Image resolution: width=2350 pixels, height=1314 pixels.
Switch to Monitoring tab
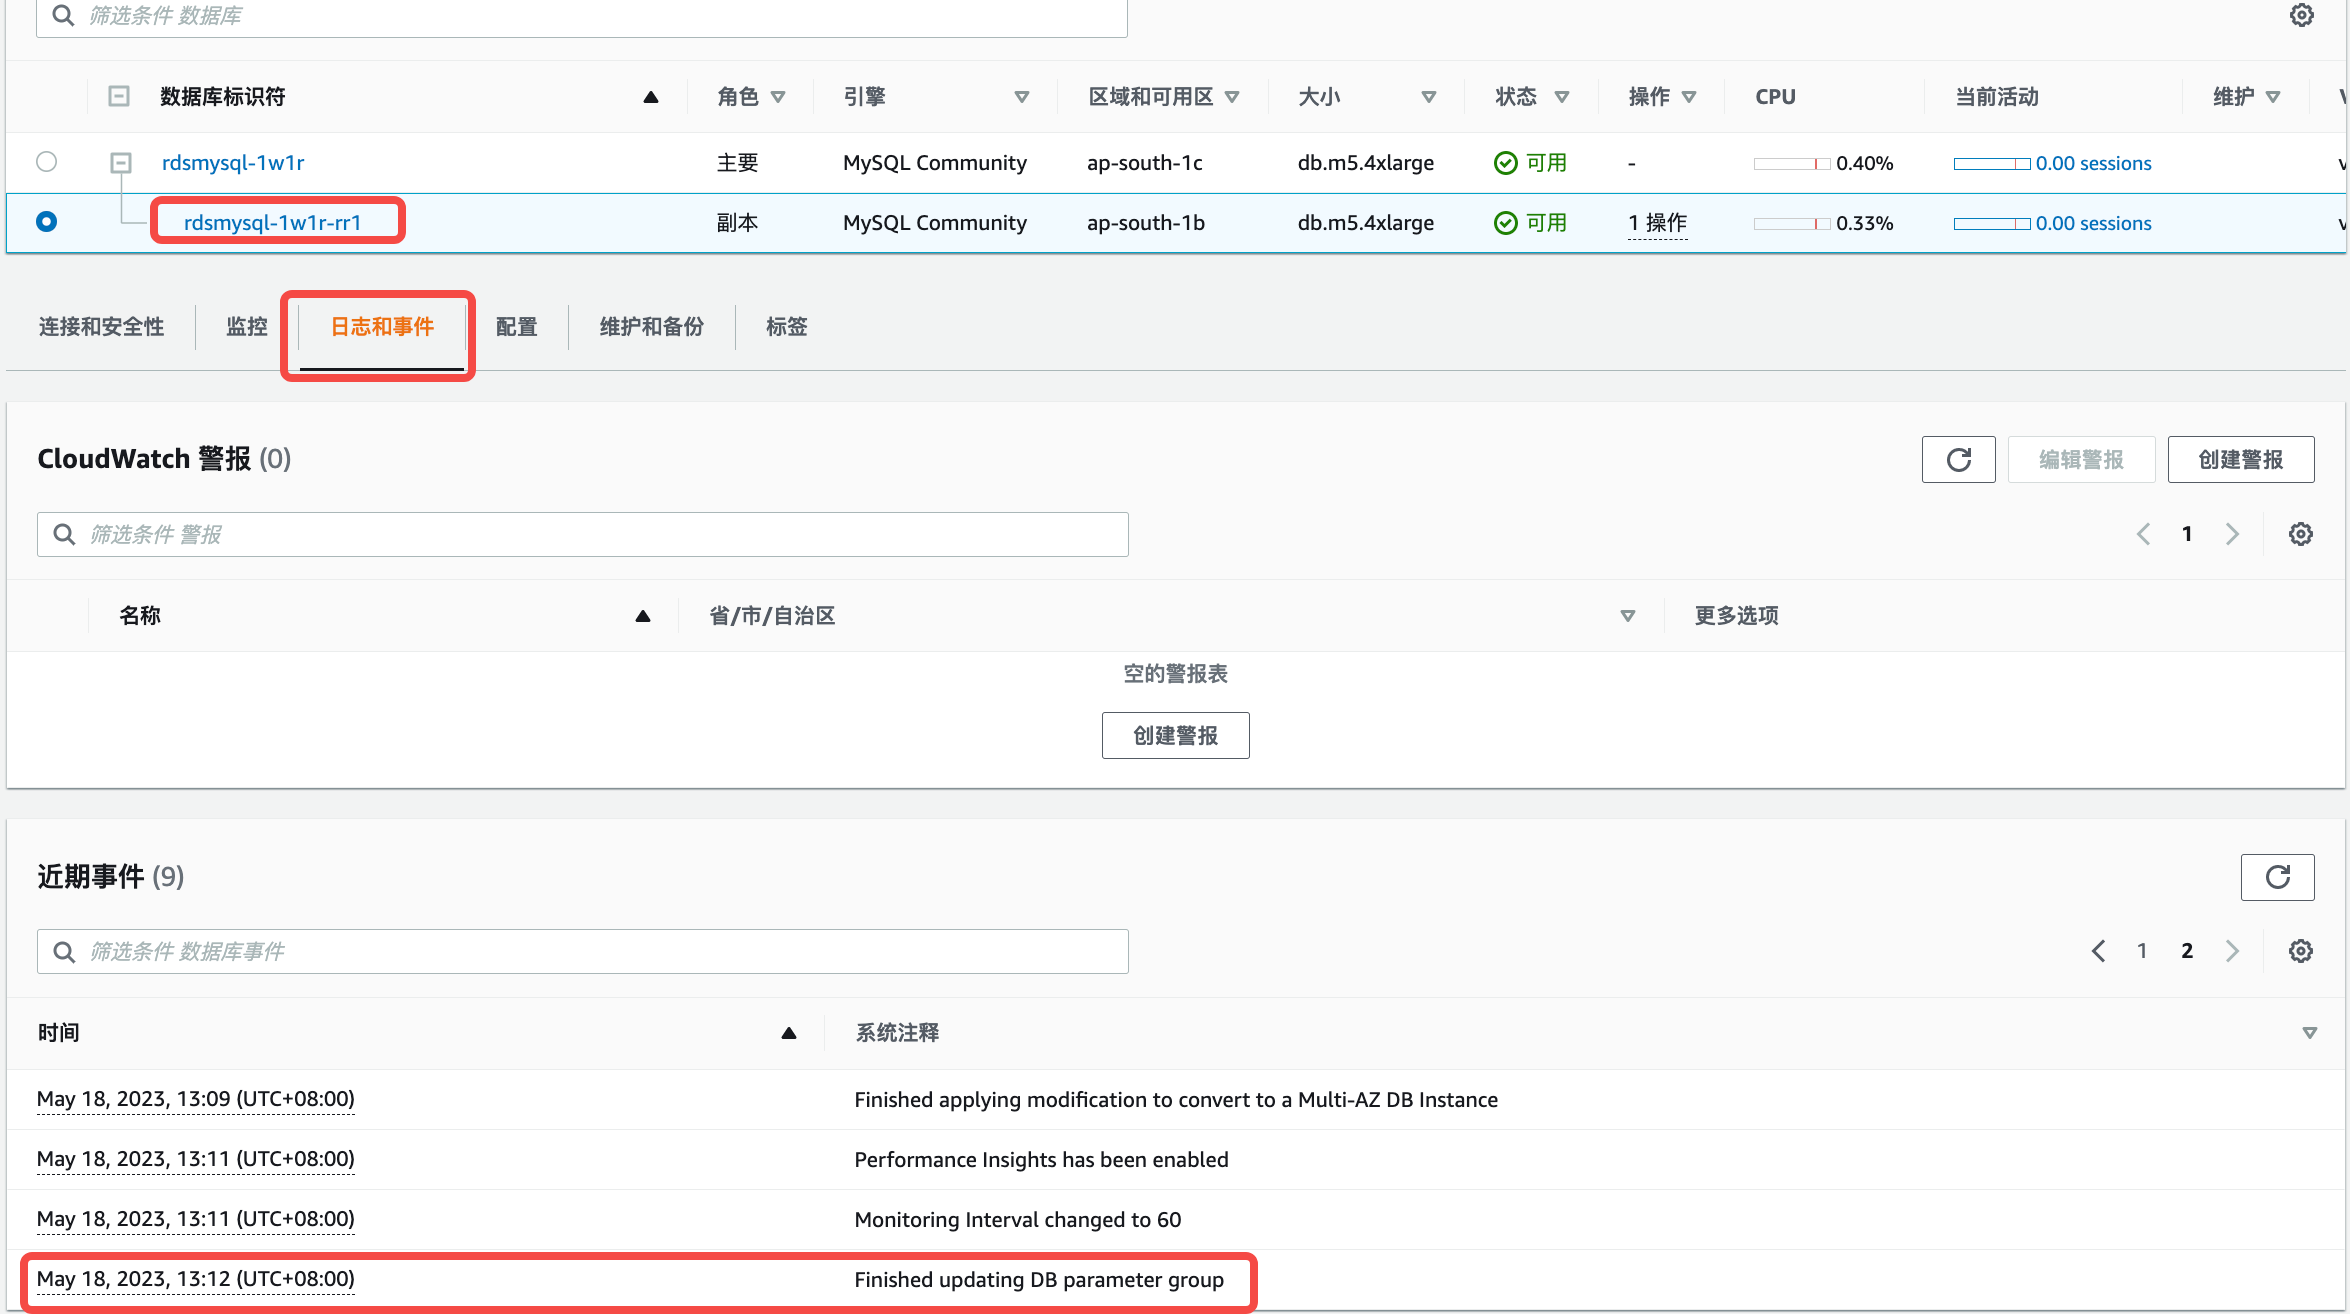point(246,327)
